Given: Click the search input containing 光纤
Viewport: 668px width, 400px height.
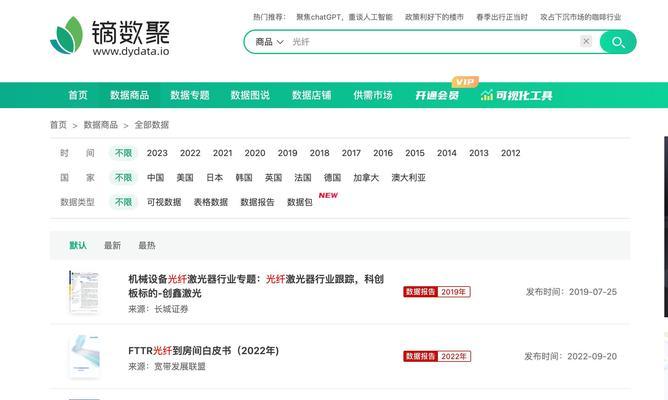Looking at the screenshot, I should (433, 42).
